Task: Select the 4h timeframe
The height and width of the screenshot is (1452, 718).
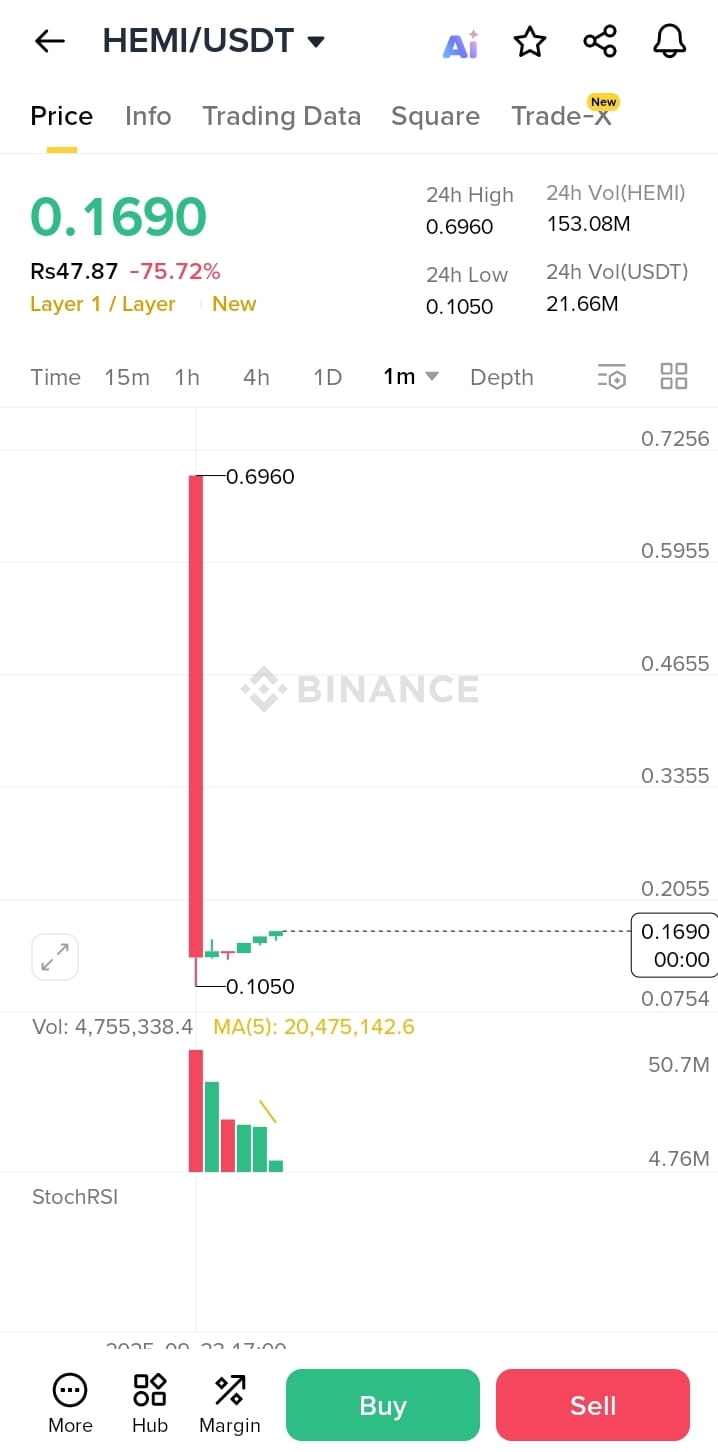Action: coord(256,377)
